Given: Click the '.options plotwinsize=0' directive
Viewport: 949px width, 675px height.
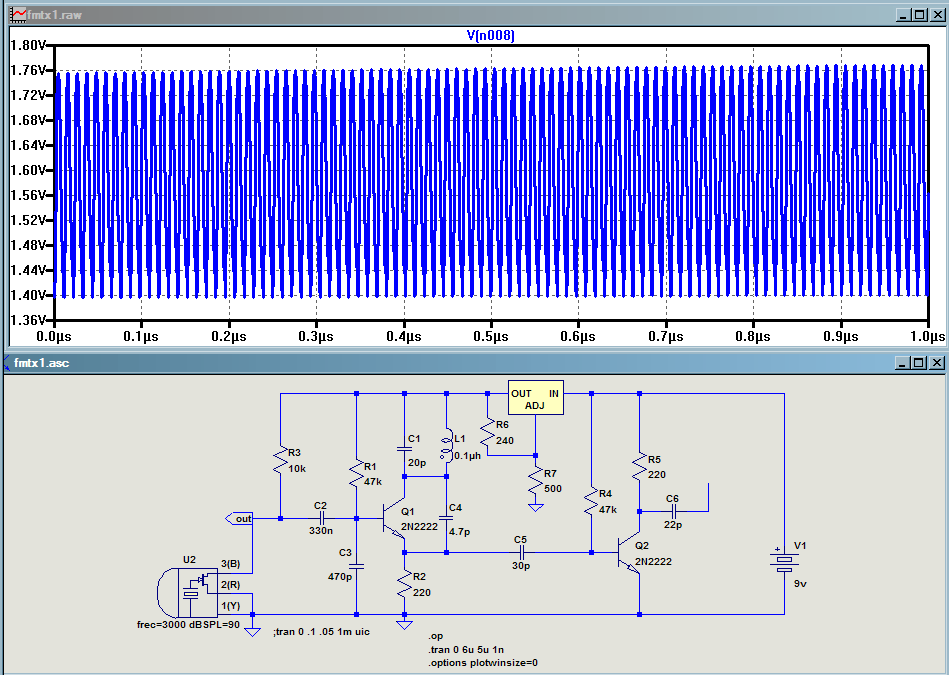Looking at the screenshot, I should pyautogui.click(x=483, y=663).
